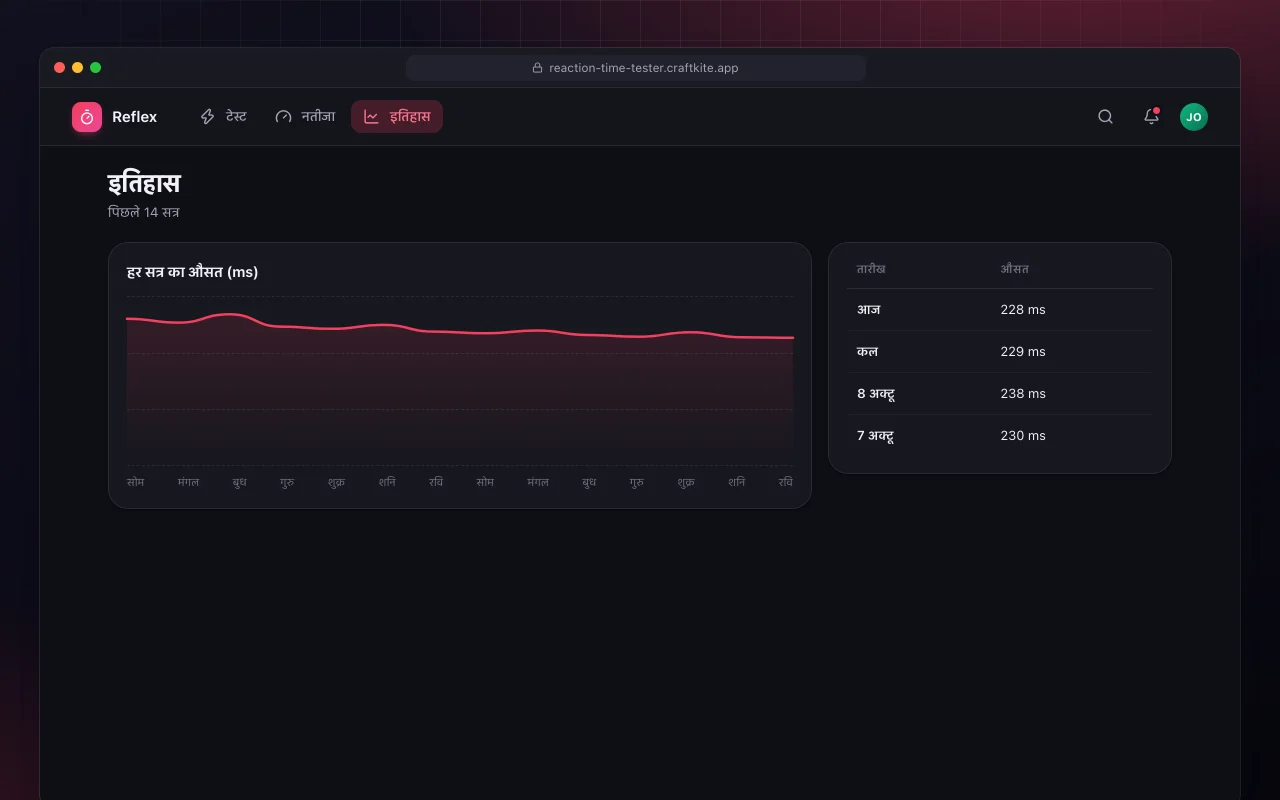Click the 229 ms average value
This screenshot has width=1280, height=800.
(x=1023, y=352)
